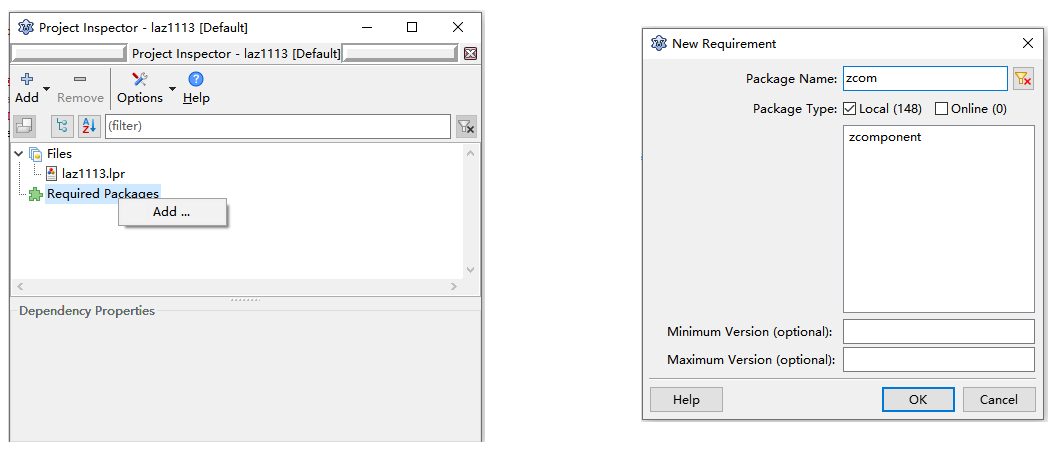Image resolution: width=1064 pixels, height=455 pixels.
Task: Sort items alphabetically with A-Z icon
Action: click(x=90, y=126)
